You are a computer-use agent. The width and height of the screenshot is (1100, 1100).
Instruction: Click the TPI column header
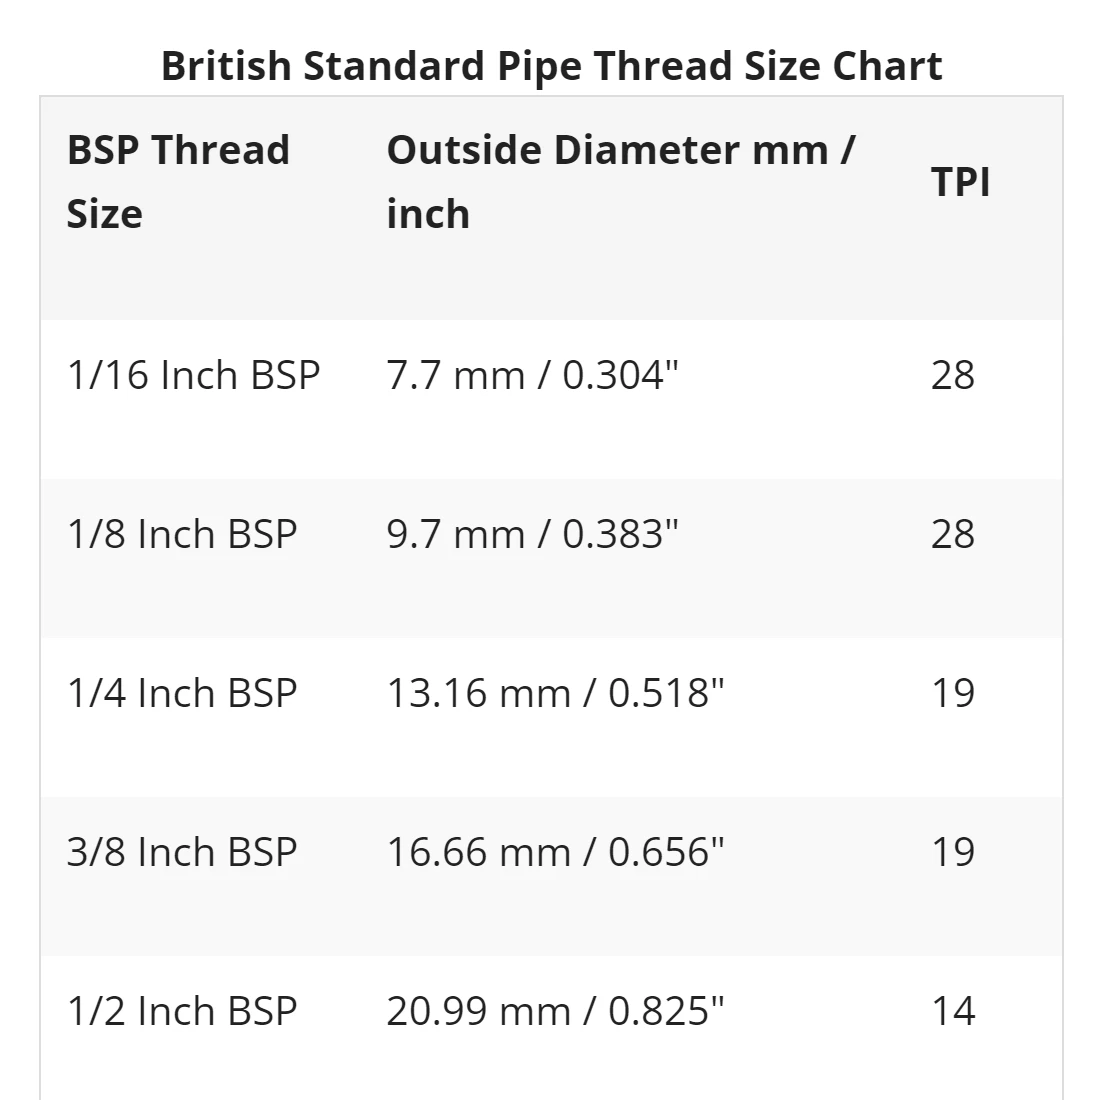[x=960, y=182]
